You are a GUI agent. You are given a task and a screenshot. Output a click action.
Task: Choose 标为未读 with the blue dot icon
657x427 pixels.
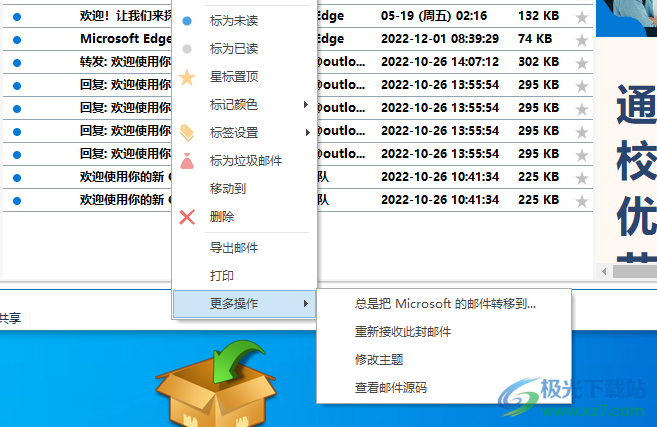(234, 21)
